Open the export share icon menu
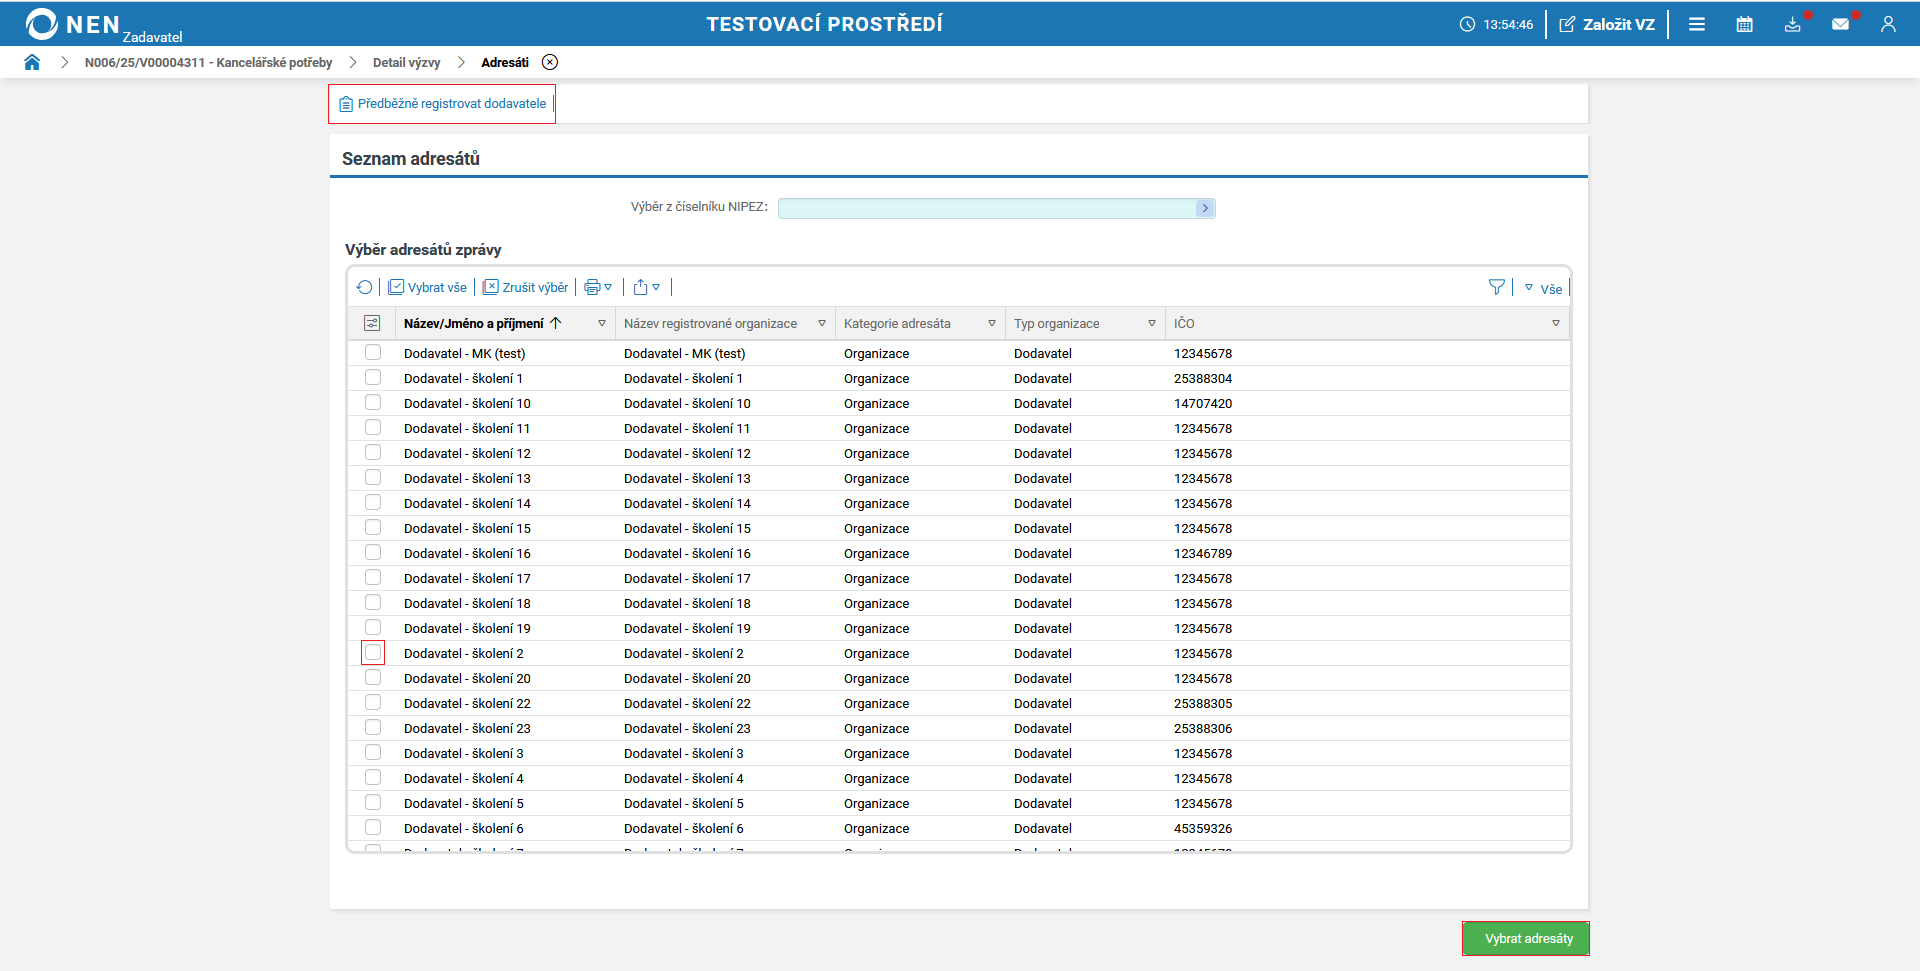Image resolution: width=1920 pixels, height=971 pixels. pyautogui.click(x=646, y=288)
